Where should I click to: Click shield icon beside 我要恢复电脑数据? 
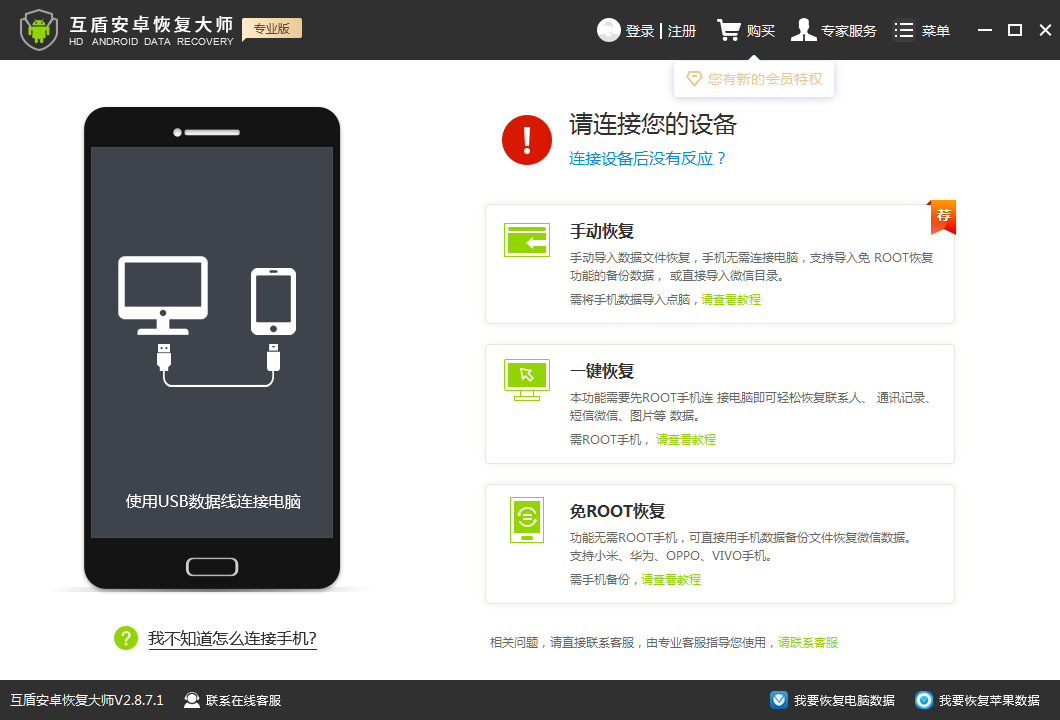[x=779, y=700]
